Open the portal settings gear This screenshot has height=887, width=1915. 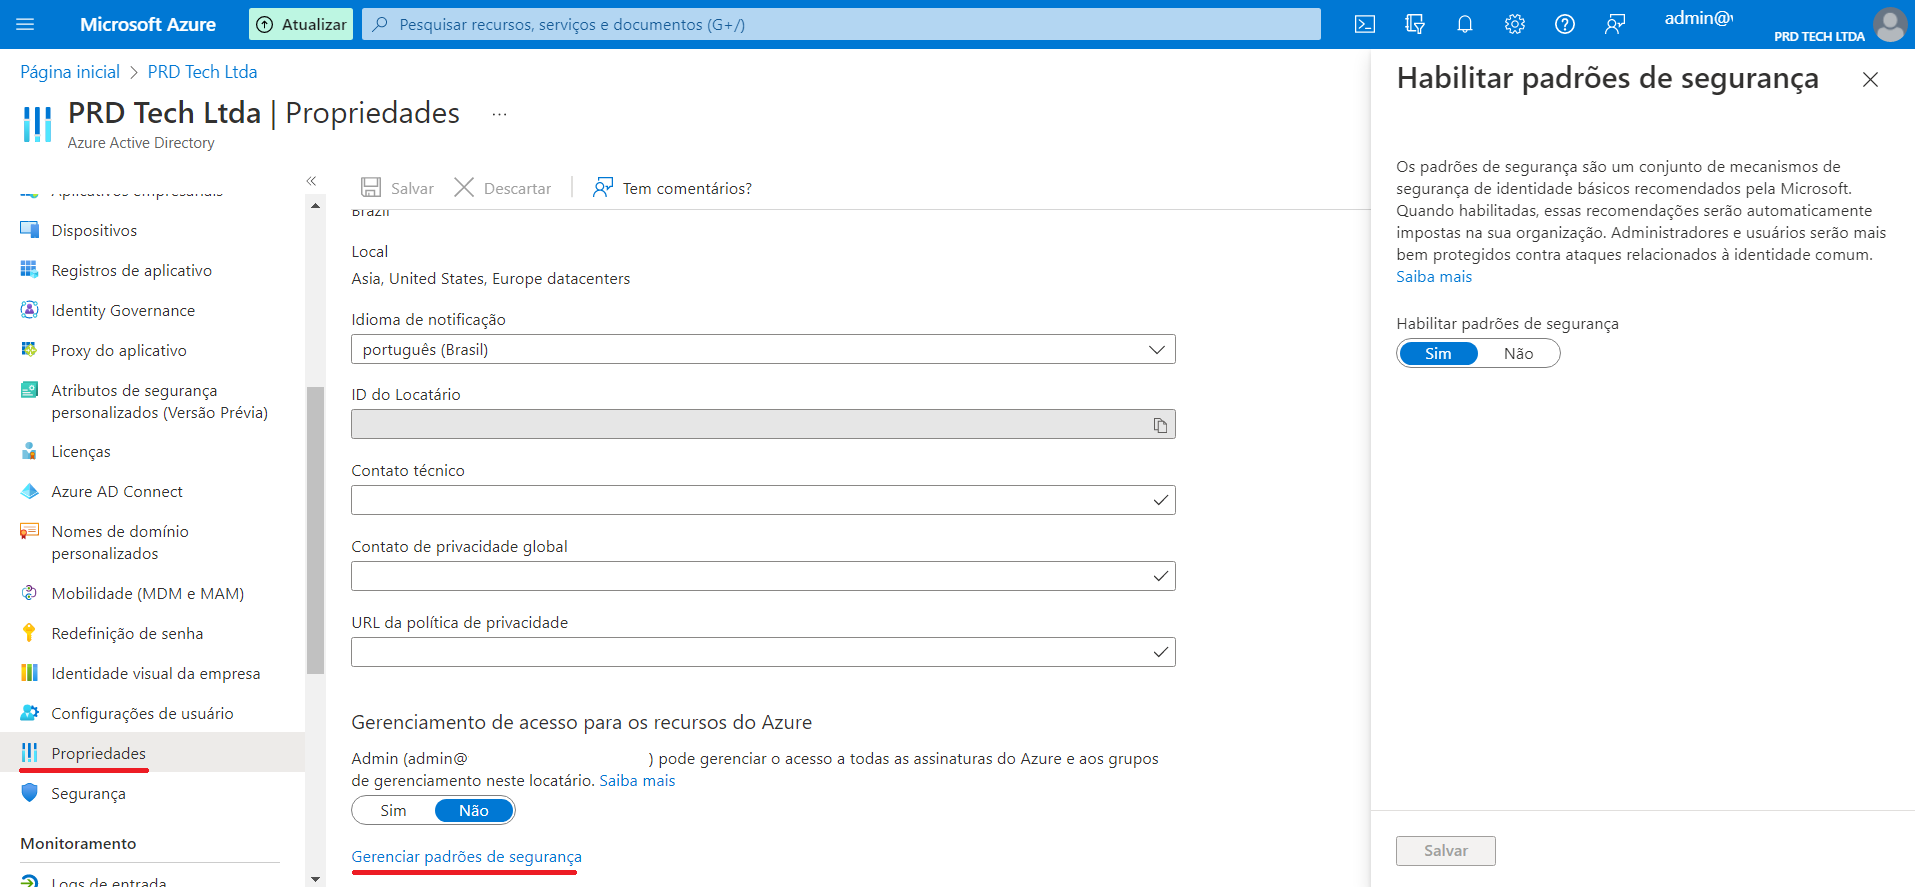[x=1515, y=24]
